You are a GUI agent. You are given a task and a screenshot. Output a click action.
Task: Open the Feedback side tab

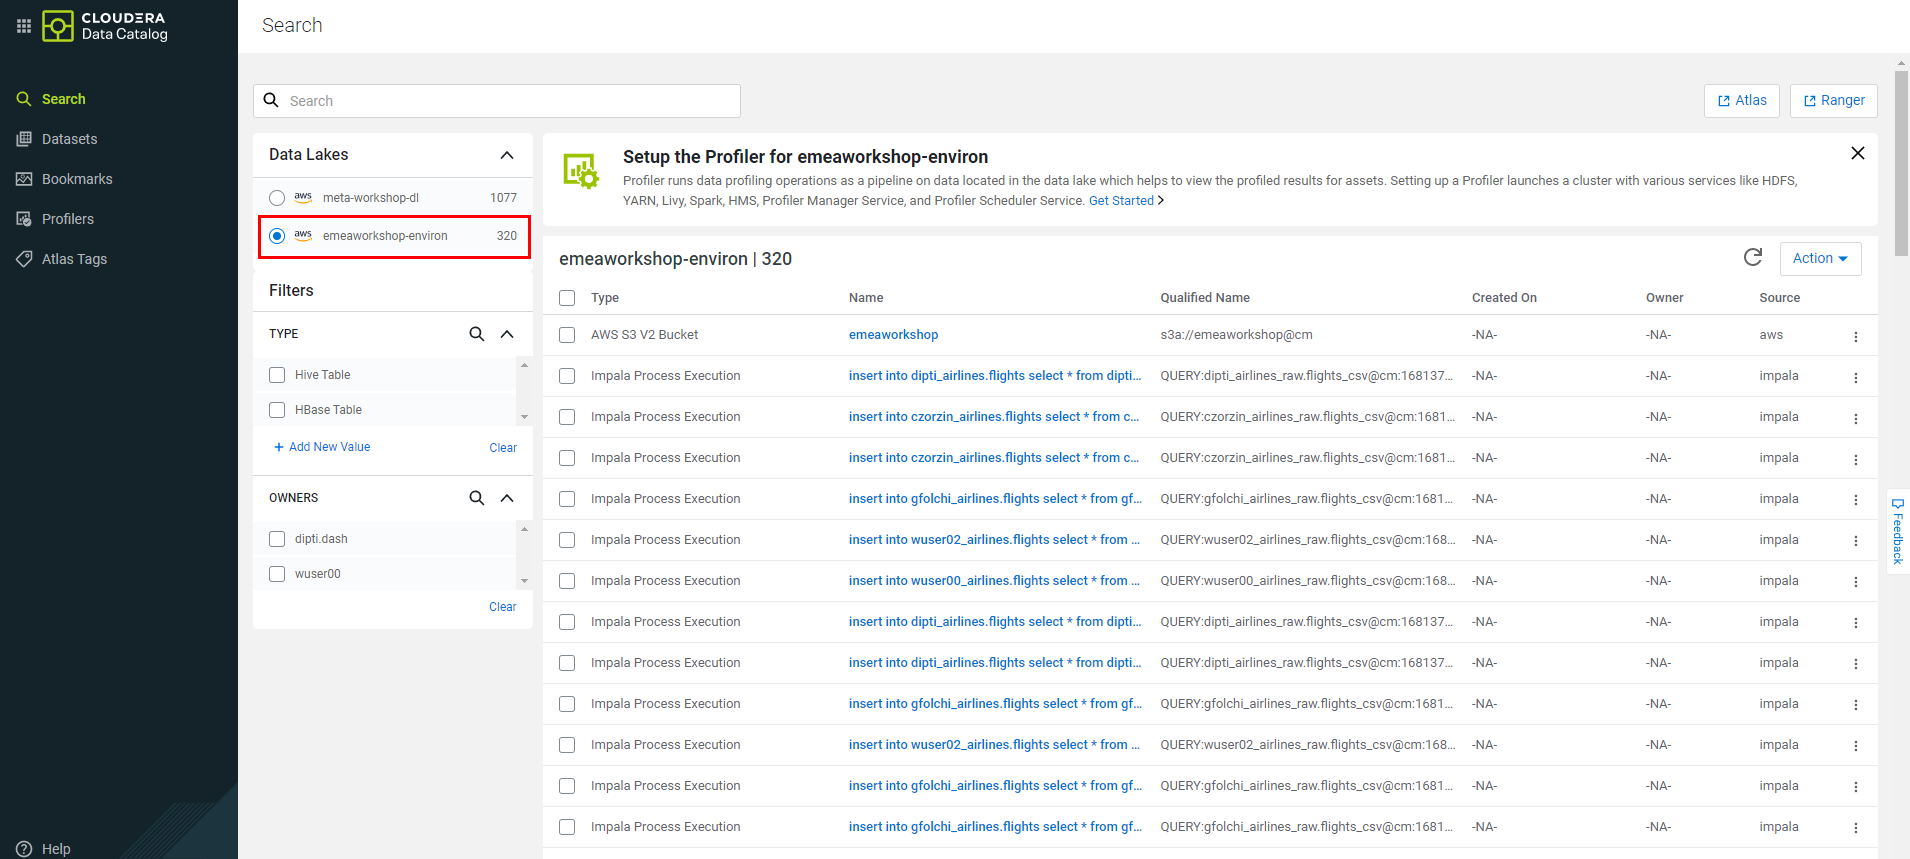[x=1898, y=531]
